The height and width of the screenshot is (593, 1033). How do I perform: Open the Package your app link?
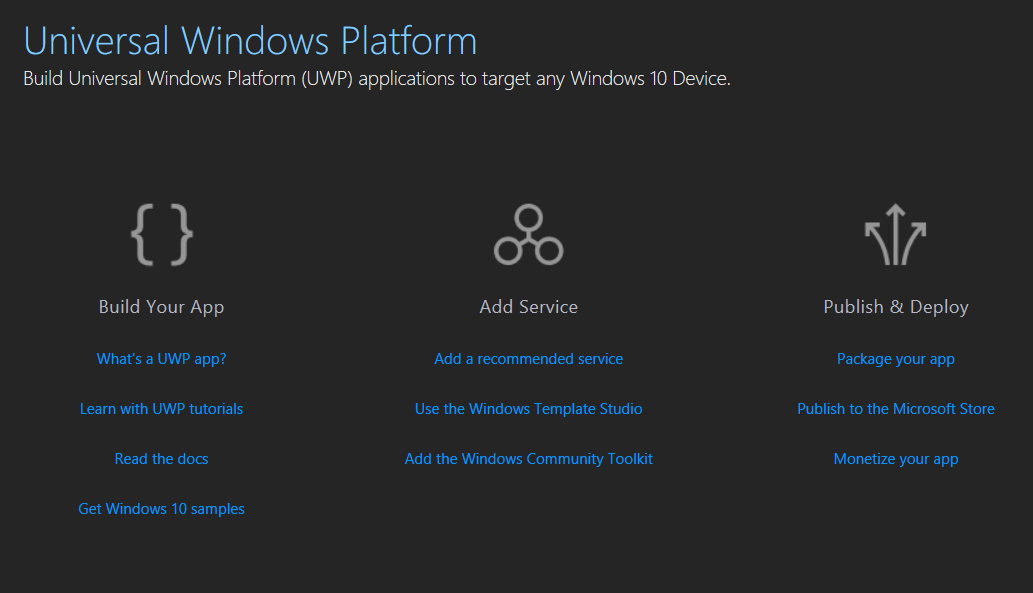[895, 358]
